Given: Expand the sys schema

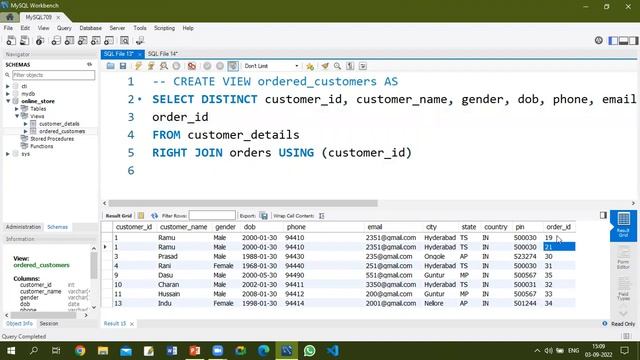Looking at the screenshot, I should tap(8, 154).
